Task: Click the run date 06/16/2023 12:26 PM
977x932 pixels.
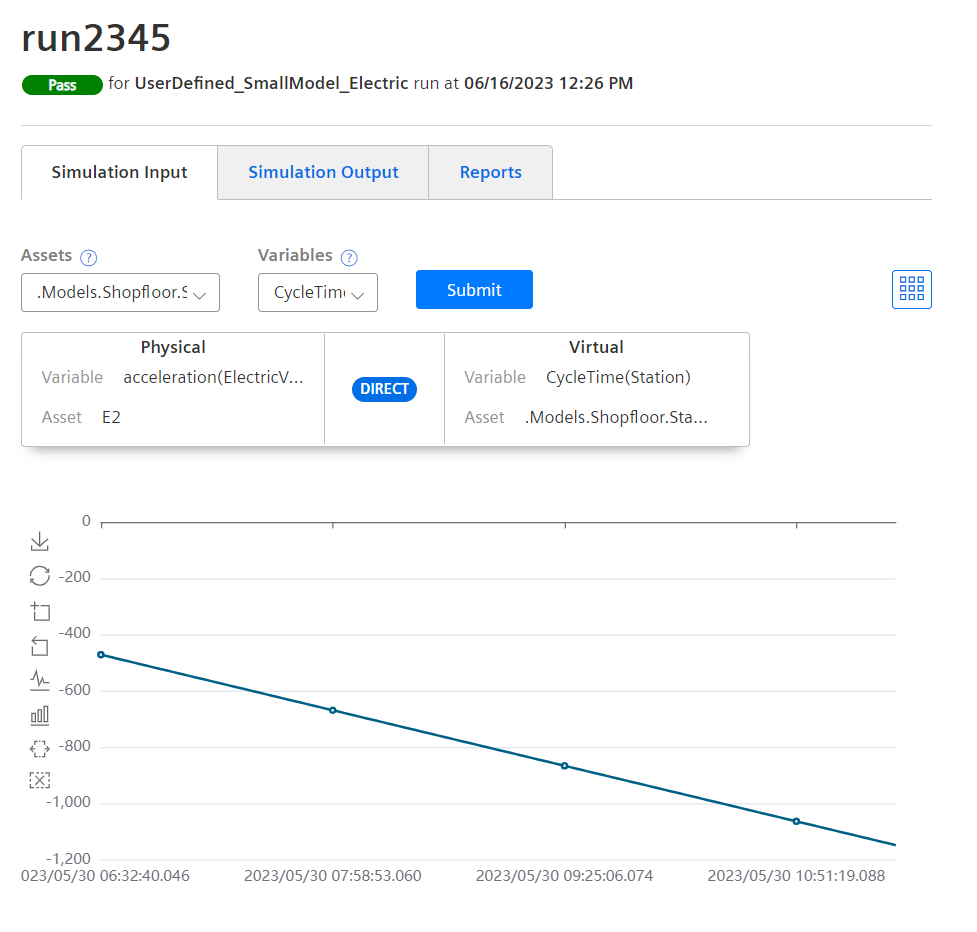Action: [x=548, y=83]
